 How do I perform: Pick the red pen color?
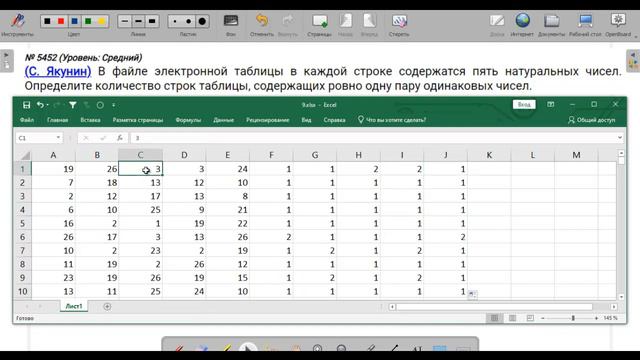(61, 21)
